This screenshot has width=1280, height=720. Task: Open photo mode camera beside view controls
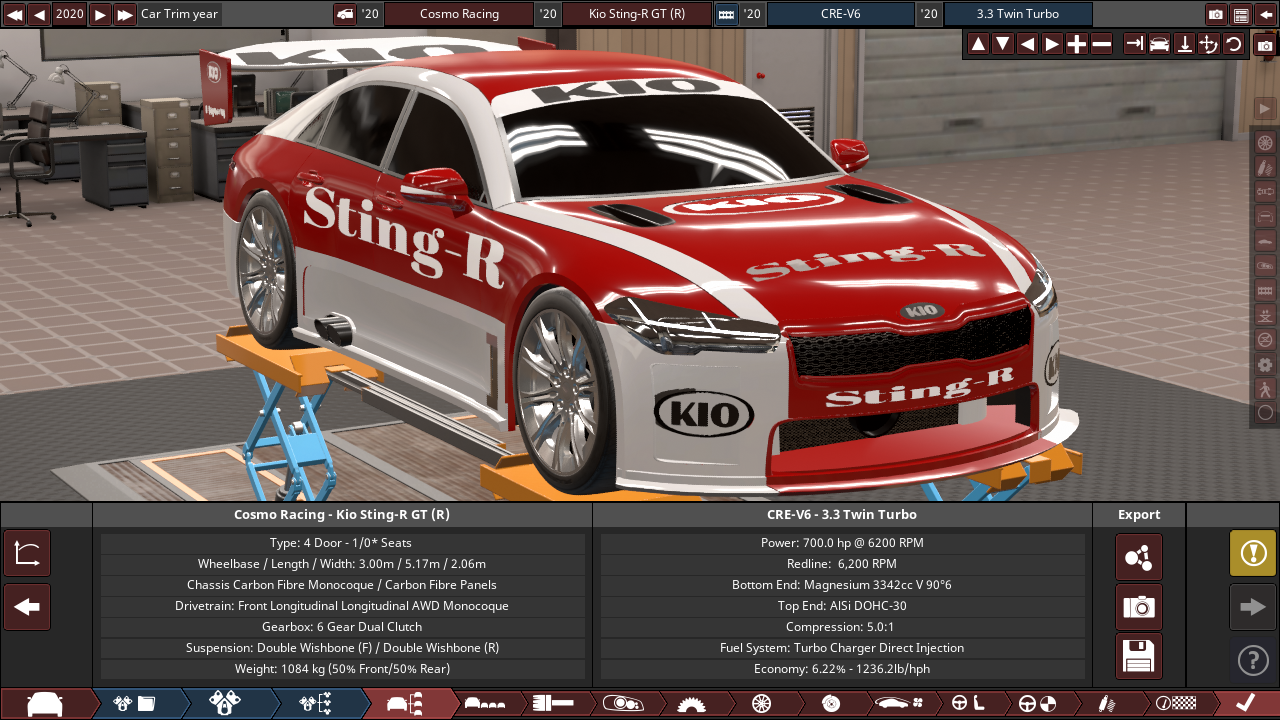click(1265, 46)
